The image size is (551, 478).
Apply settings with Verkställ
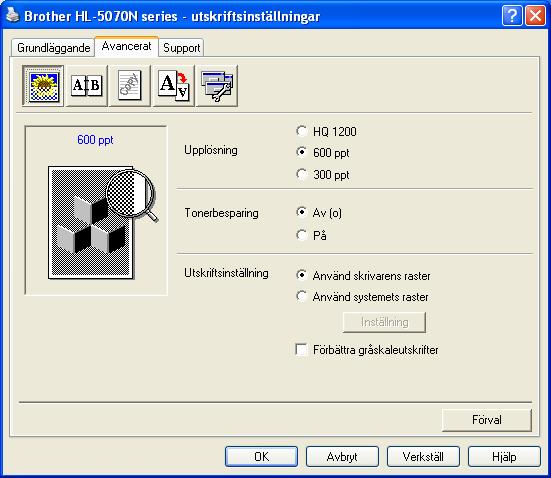423,457
